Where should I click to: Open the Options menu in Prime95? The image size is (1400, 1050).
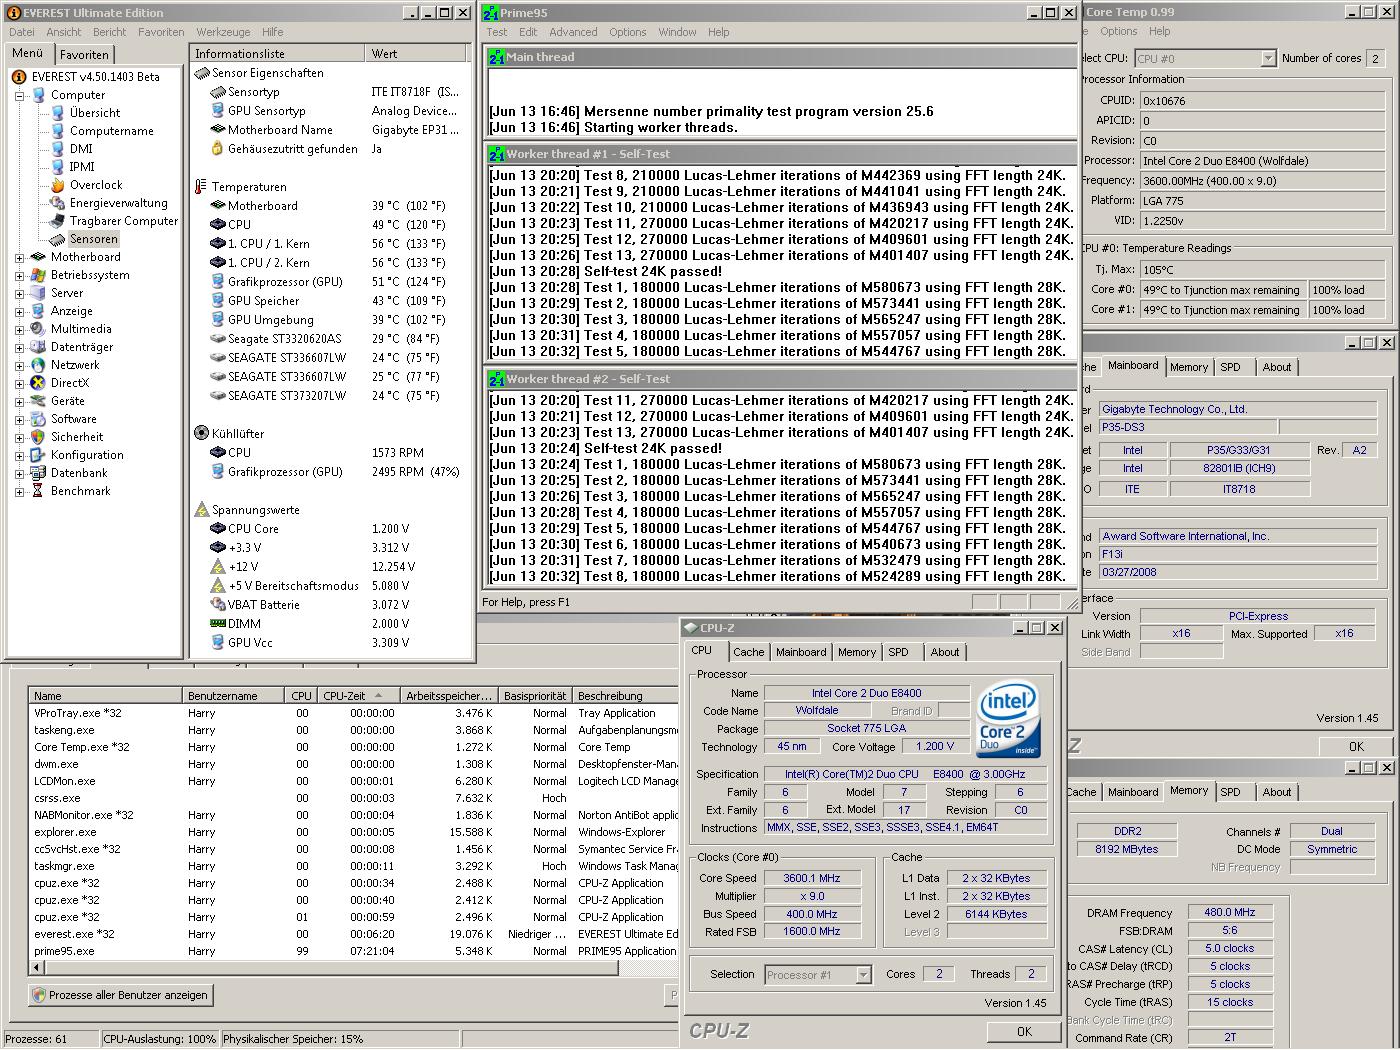[x=628, y=32]
